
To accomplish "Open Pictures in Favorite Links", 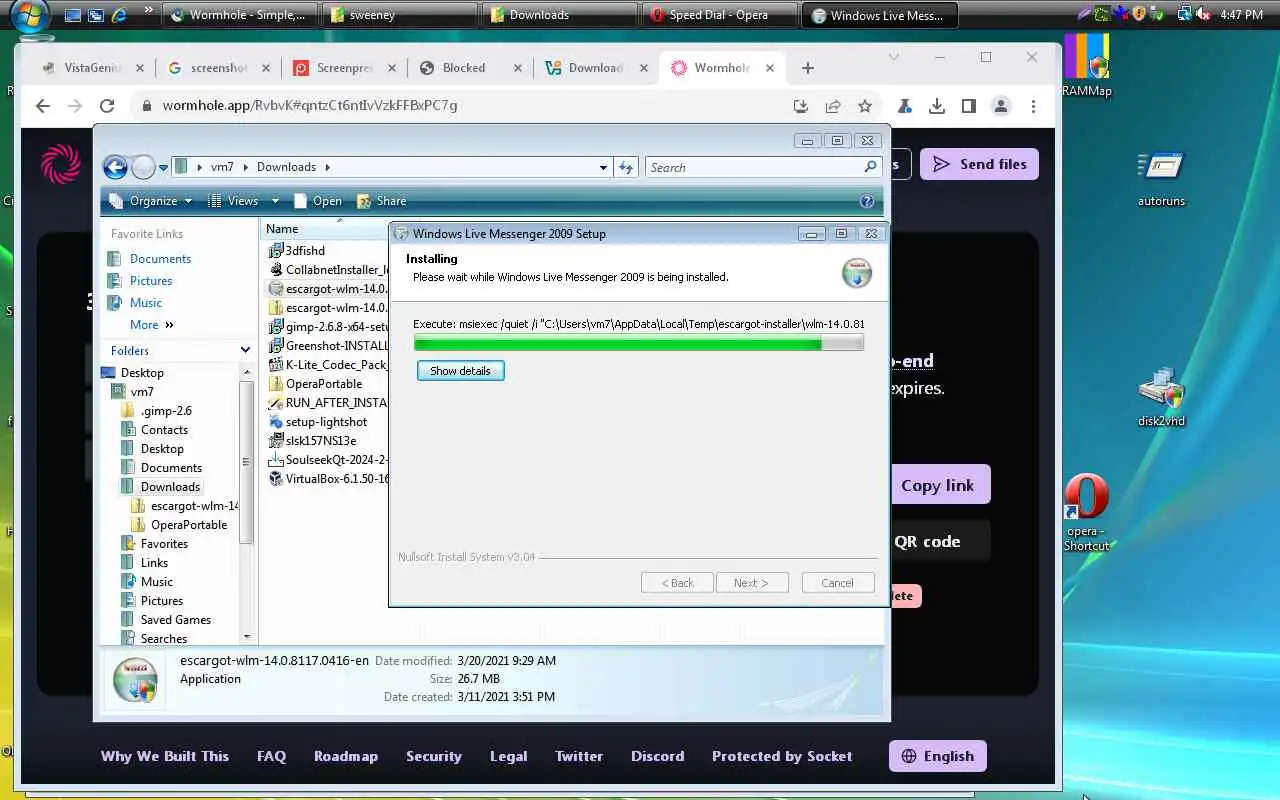I will 151,281.
